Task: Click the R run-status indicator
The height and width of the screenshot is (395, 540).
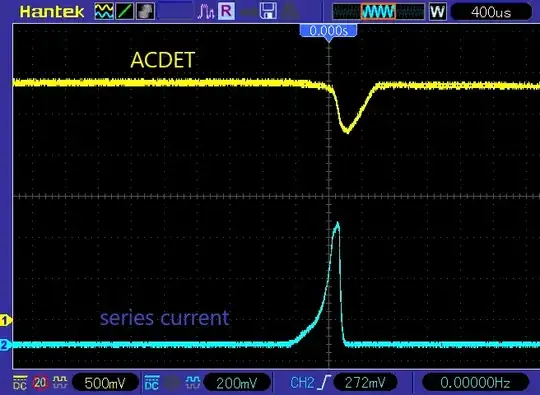Action: (x=226, y=11)
